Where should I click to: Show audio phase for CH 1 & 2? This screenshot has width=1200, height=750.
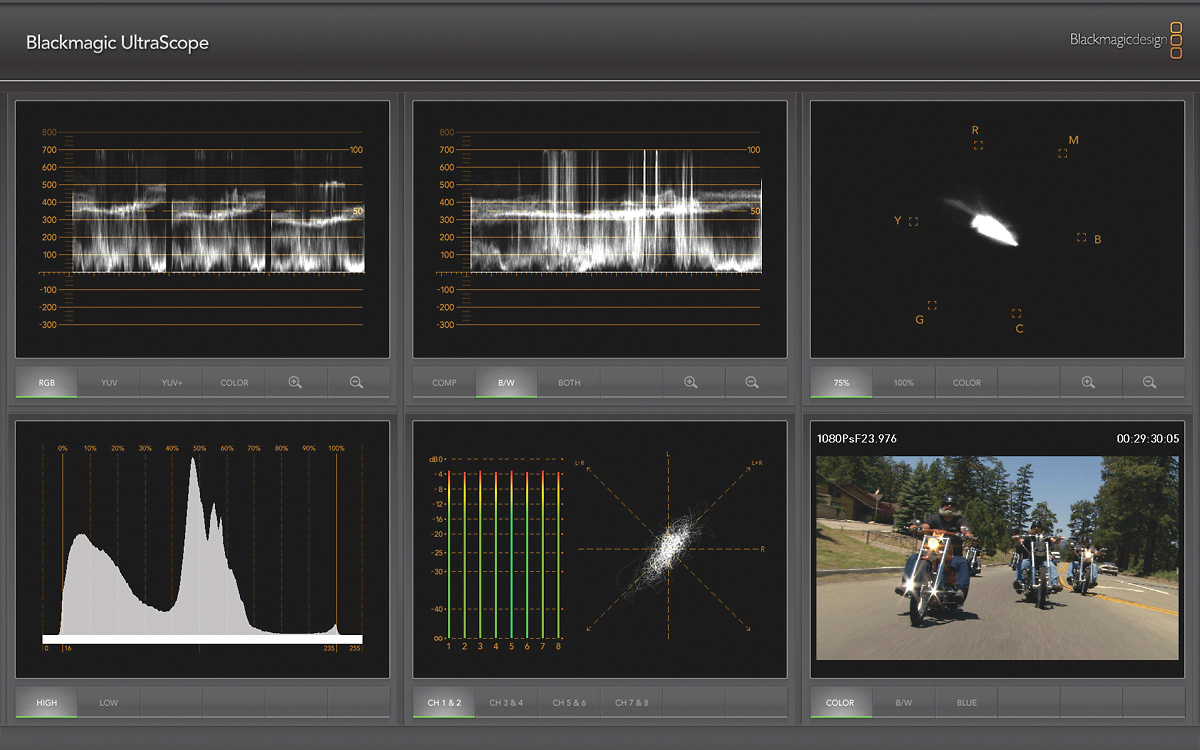pyautogui.click(x=444, y=702)
